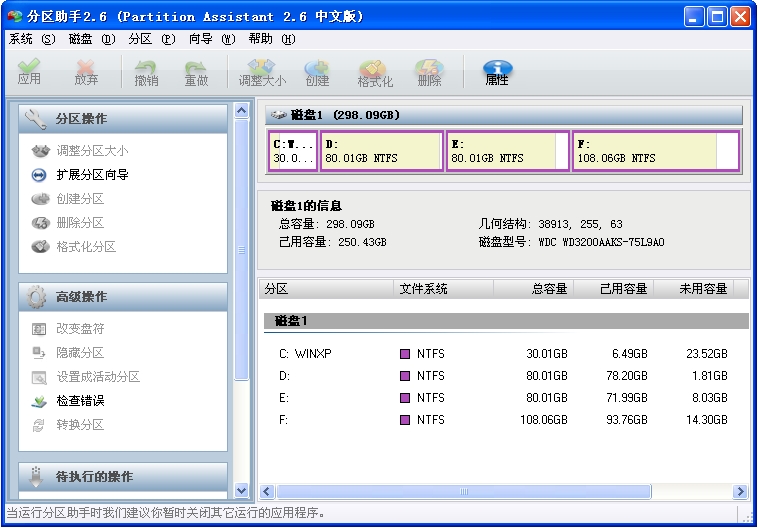Image resolution: width=758 pixels, height=528 pixels.
Task: Open the 系统(S) menu
Action: coord(32,39)
